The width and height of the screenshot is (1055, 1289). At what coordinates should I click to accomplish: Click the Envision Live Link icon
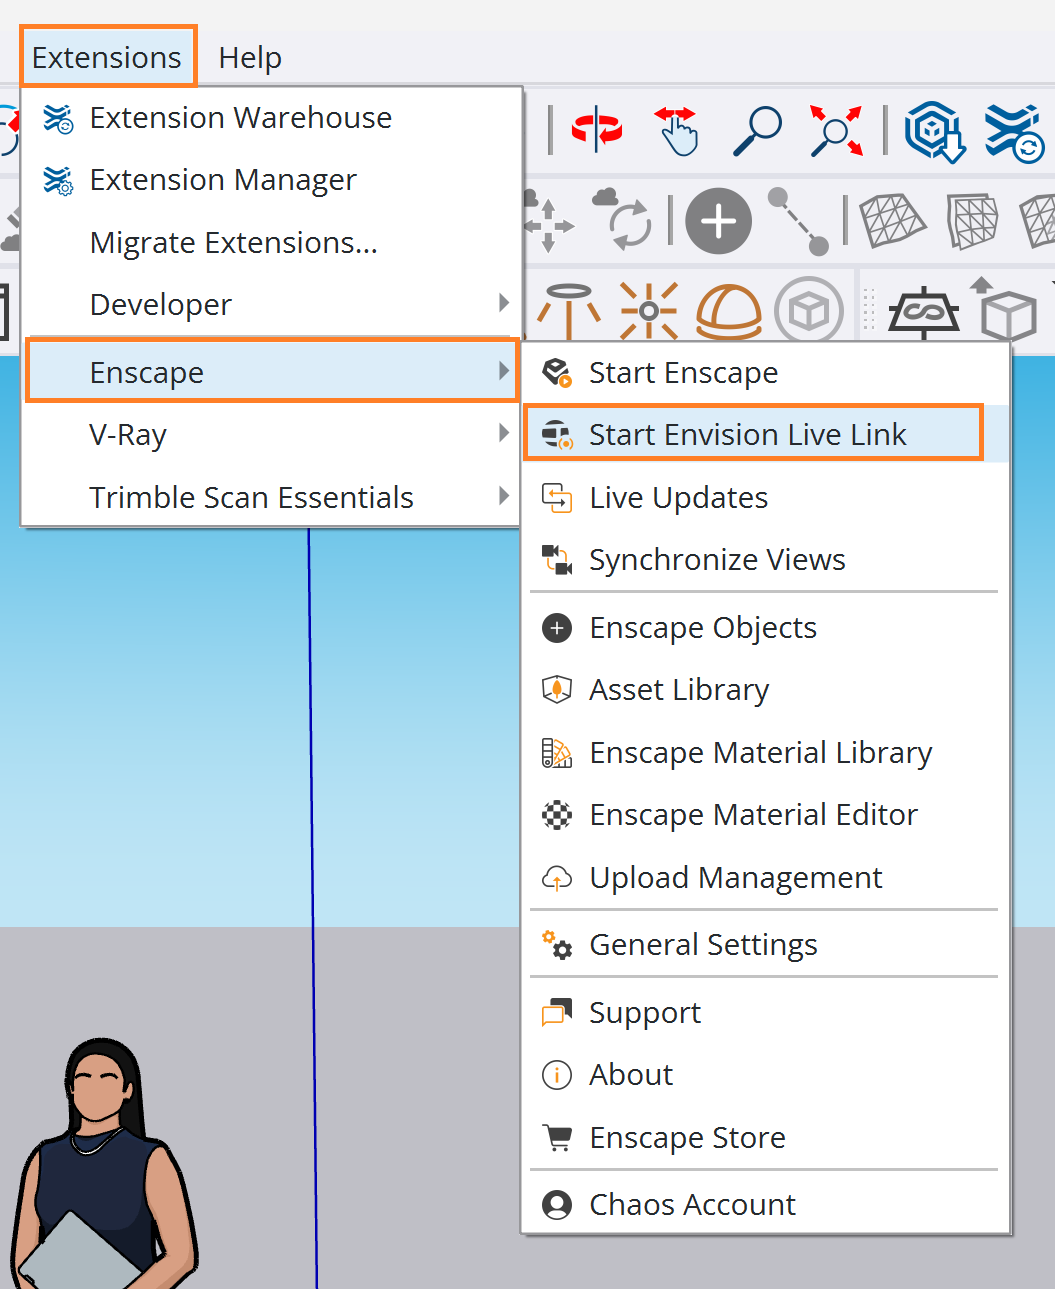coord(557,435)
